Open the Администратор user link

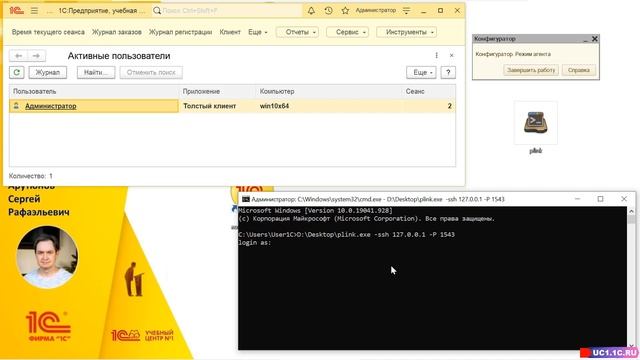[51, 106]
